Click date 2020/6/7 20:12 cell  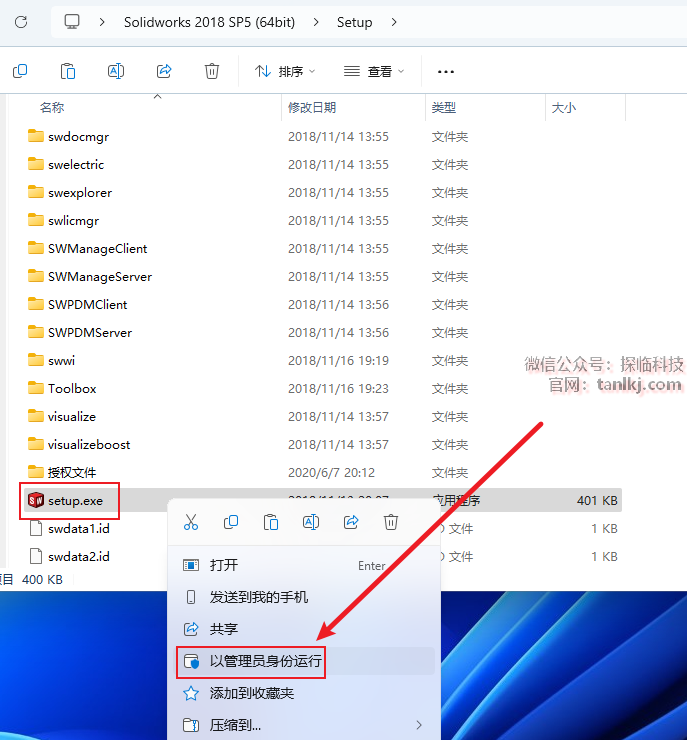click(331, 472)
